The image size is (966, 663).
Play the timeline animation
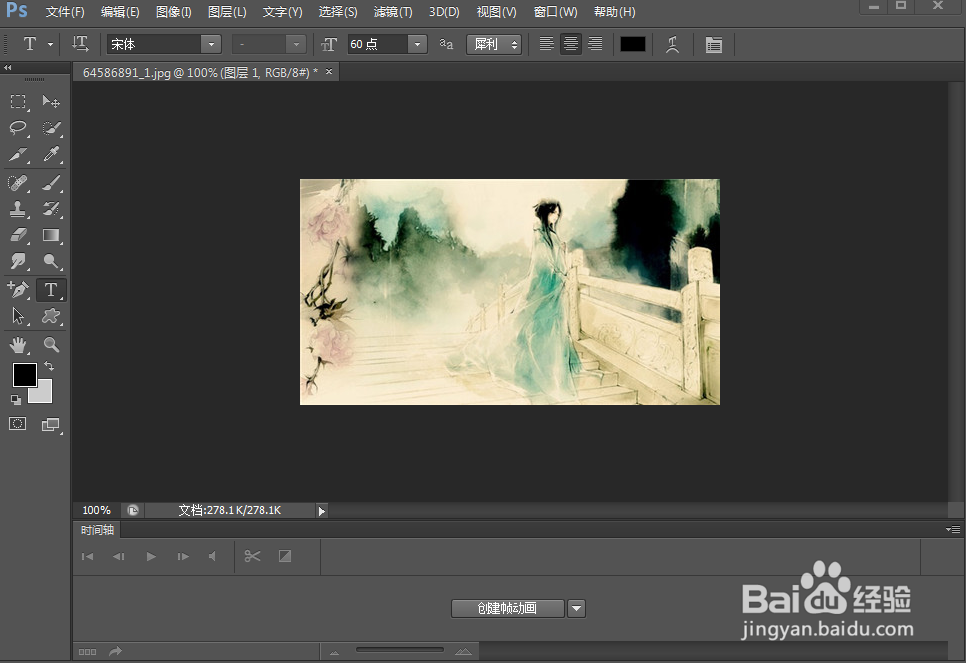coord(151,556)
